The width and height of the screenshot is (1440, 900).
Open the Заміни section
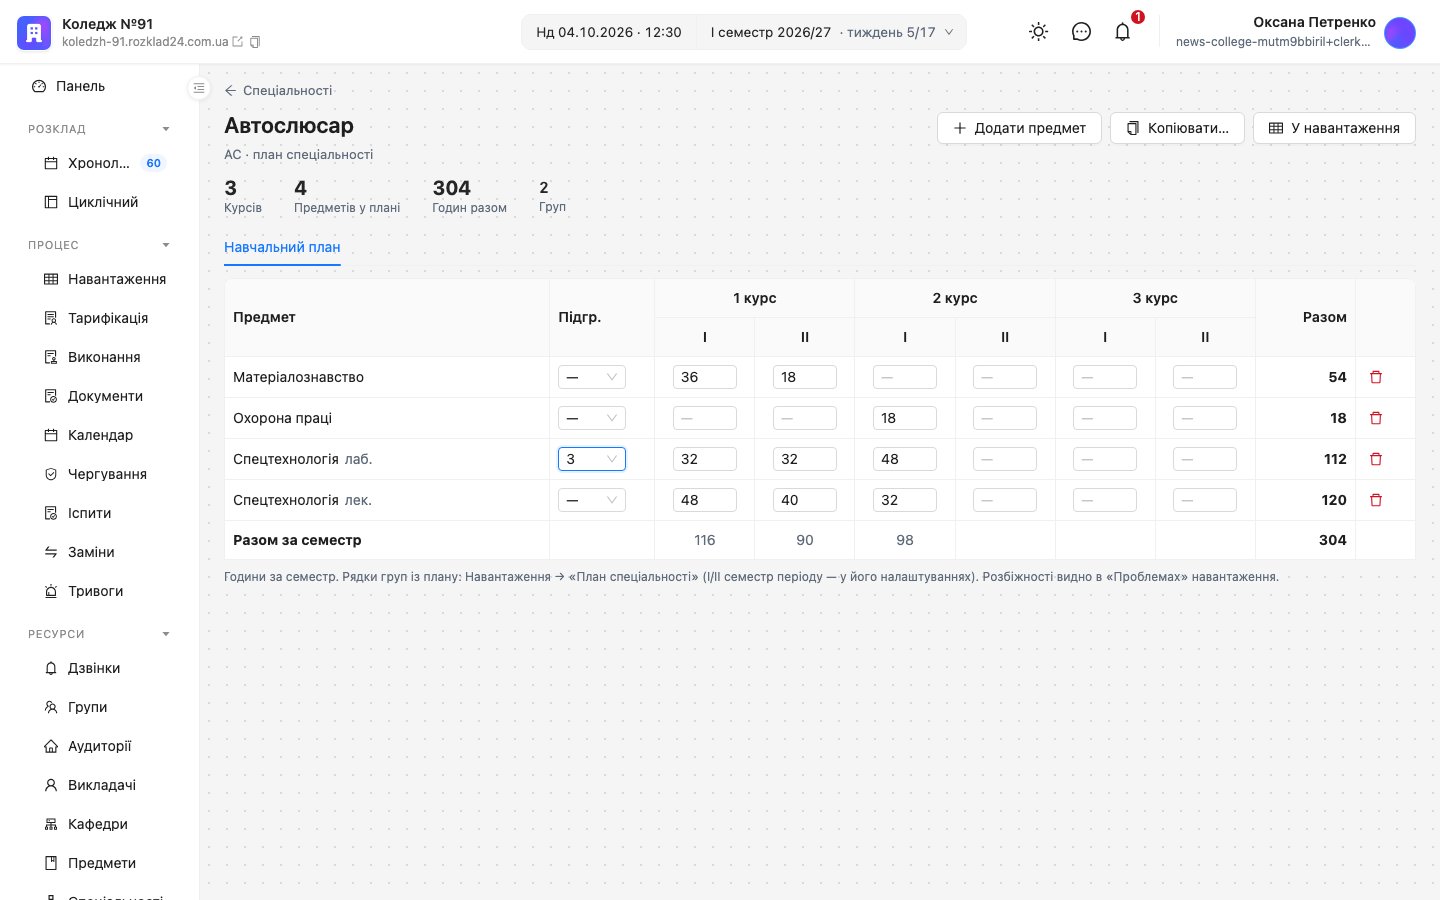click(x=99, y=552)
